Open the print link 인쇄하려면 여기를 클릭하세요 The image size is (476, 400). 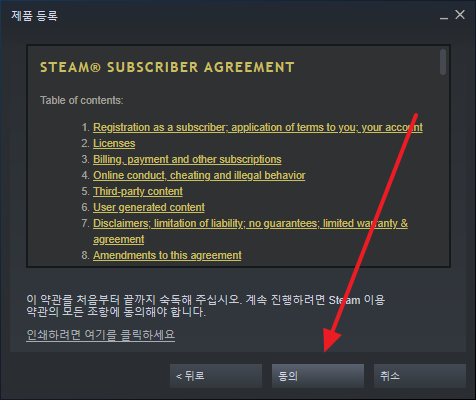click(x=101, y=334)
